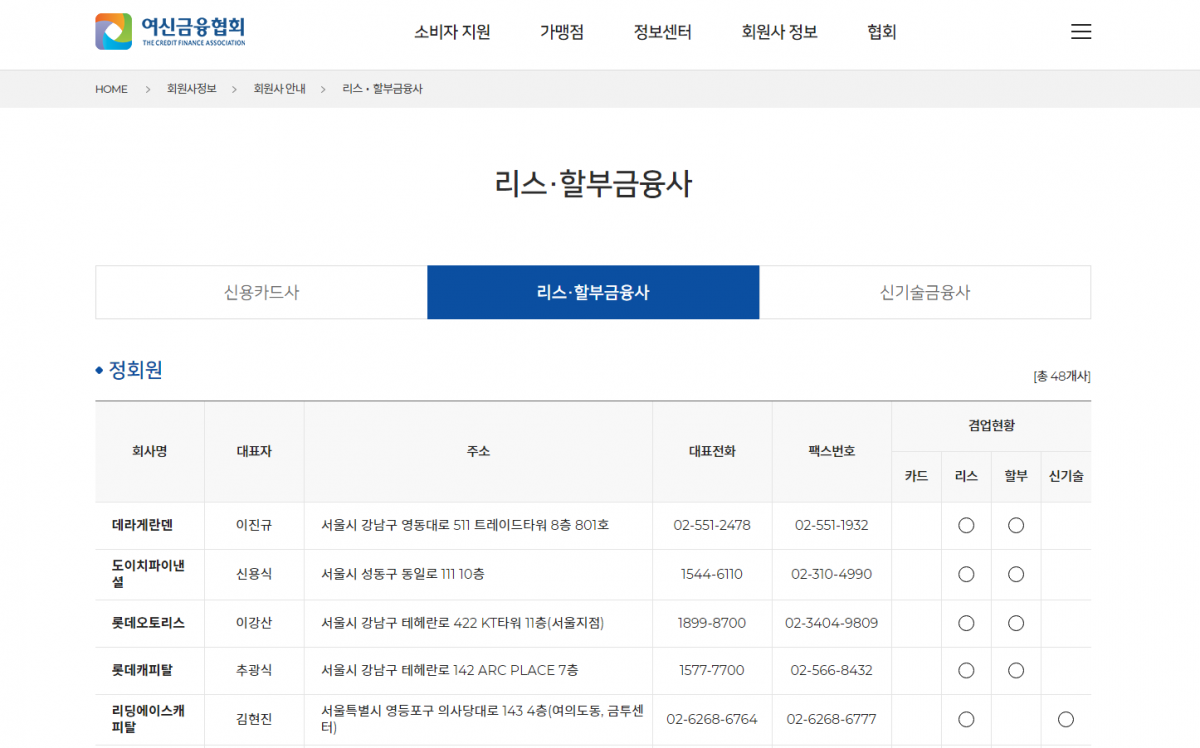Click the Credit Finance Association logo
1200x748 pixels.
(x=170, y=31)
